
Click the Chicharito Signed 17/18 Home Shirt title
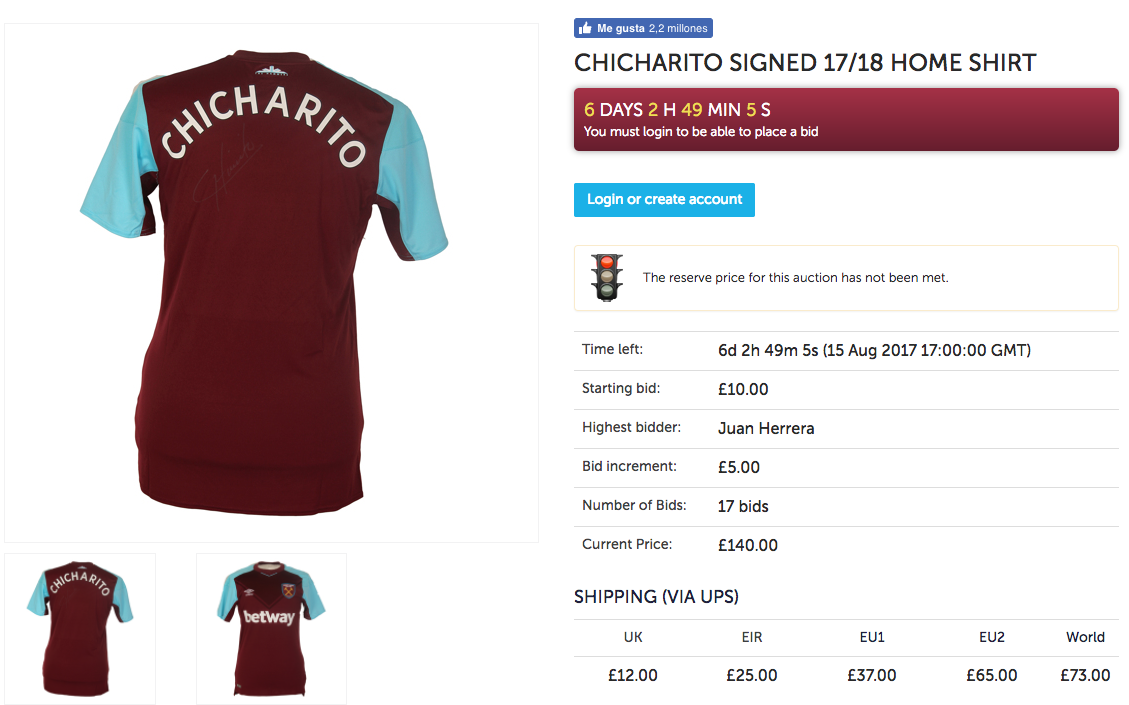pyautogui.click(x=805, y=63)
